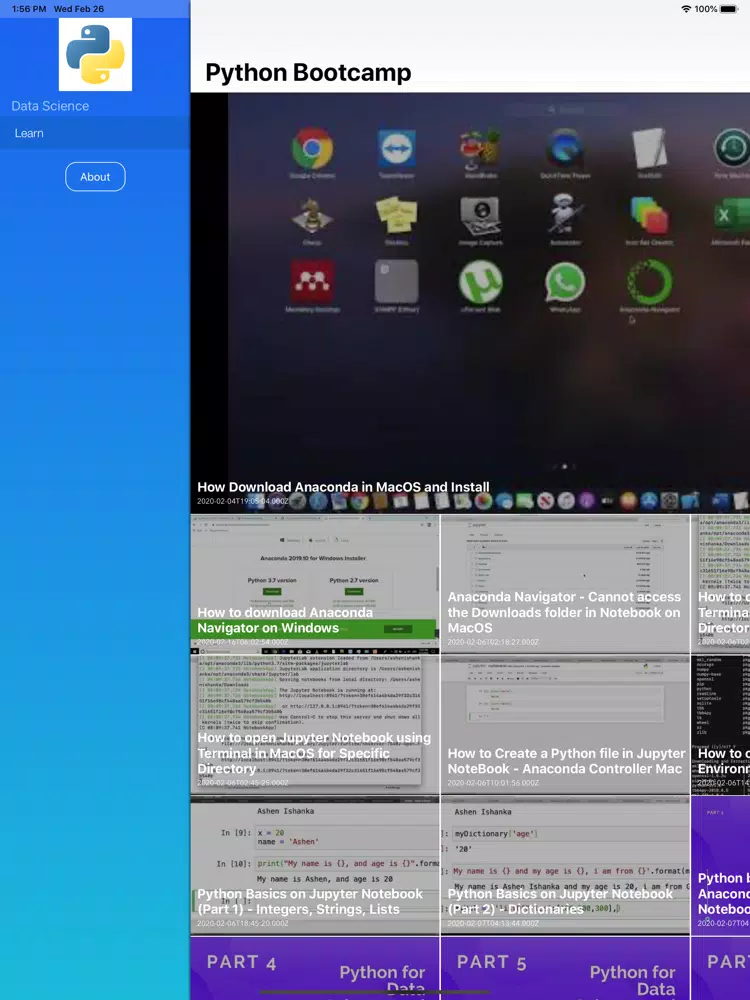Open the partially visible purple 'Python' video in third column
The width and height of the screenshot is (750, 1000).
[x=721, y=865]
